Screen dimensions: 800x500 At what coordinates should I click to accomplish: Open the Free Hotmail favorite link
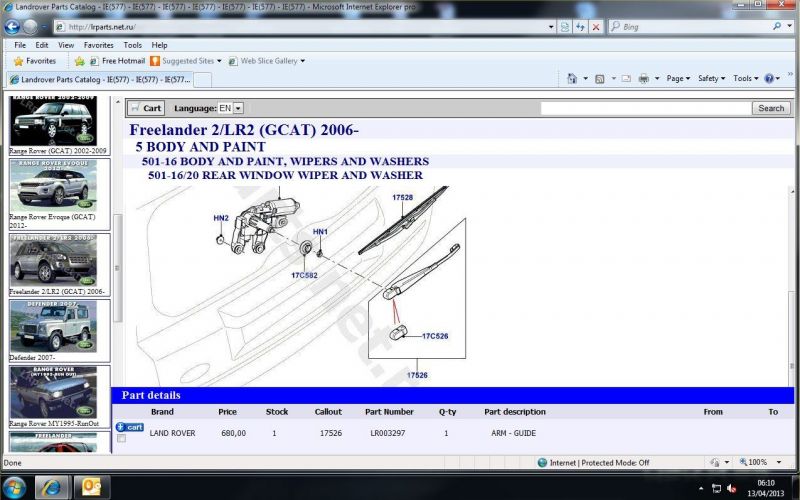(118, 61)
